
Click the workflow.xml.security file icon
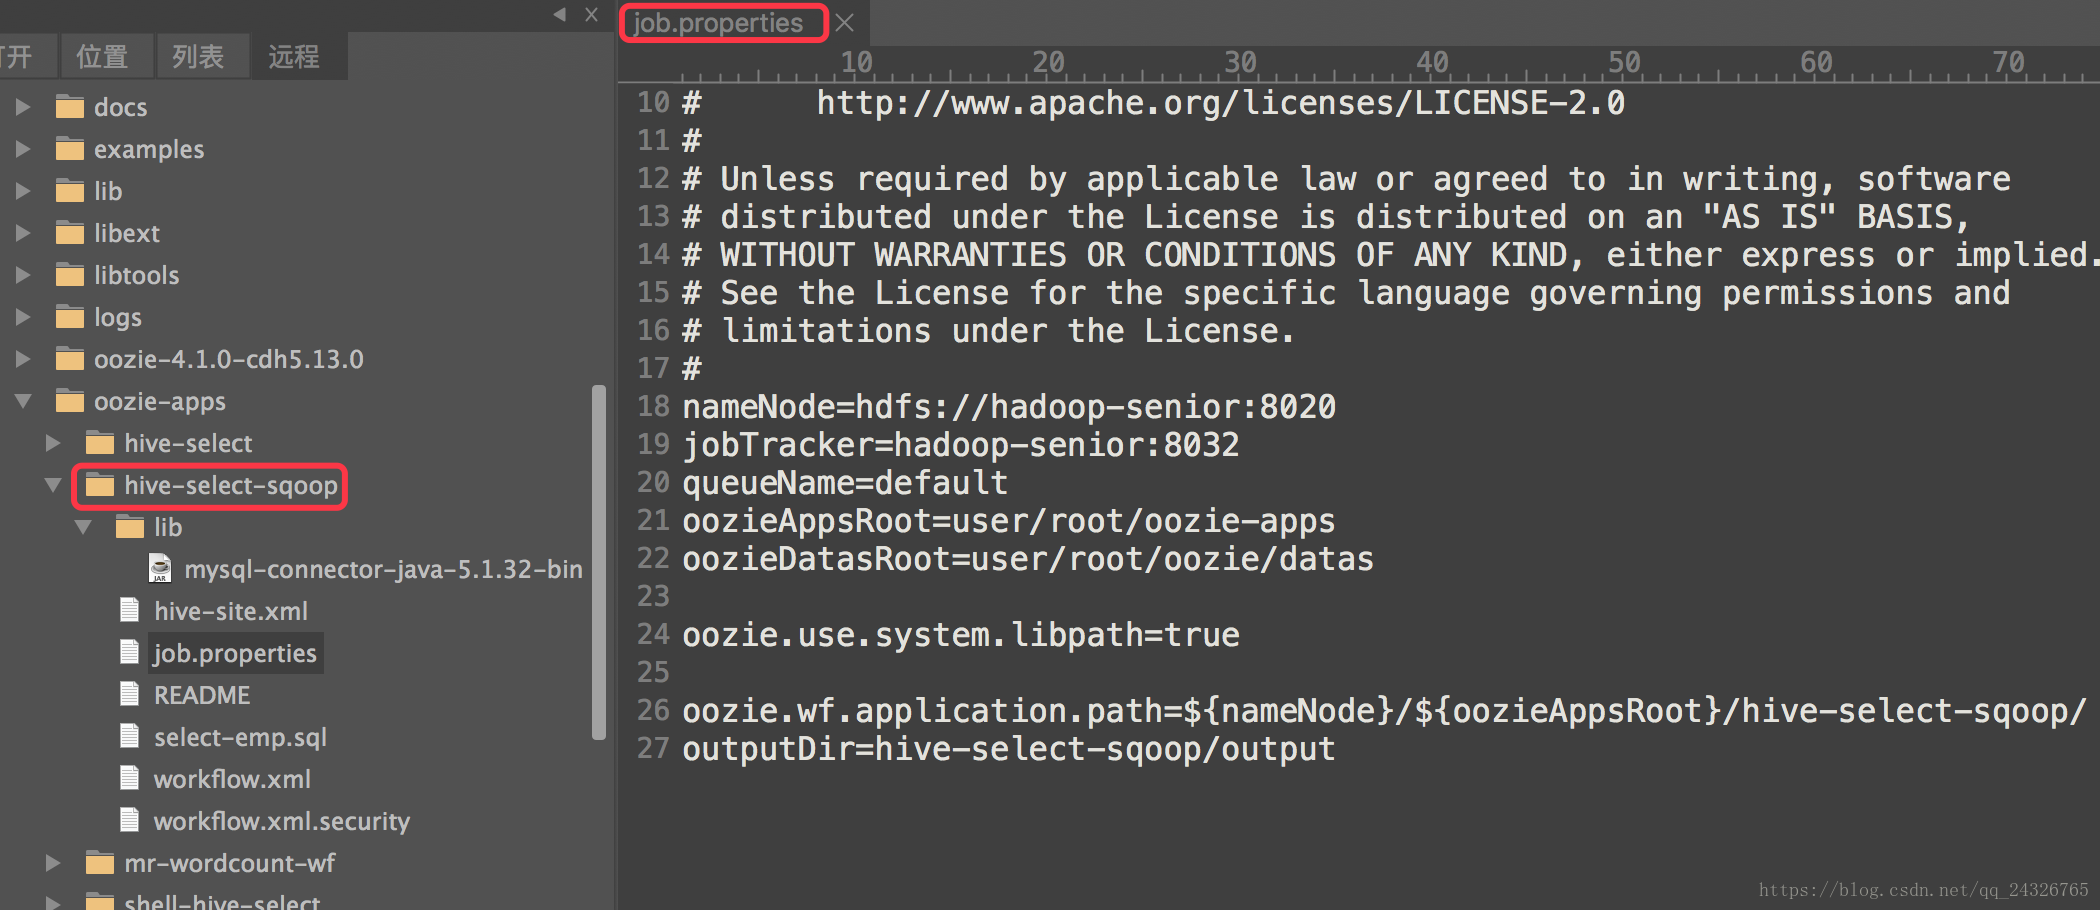pyautogui.click(x=129, y=819)
